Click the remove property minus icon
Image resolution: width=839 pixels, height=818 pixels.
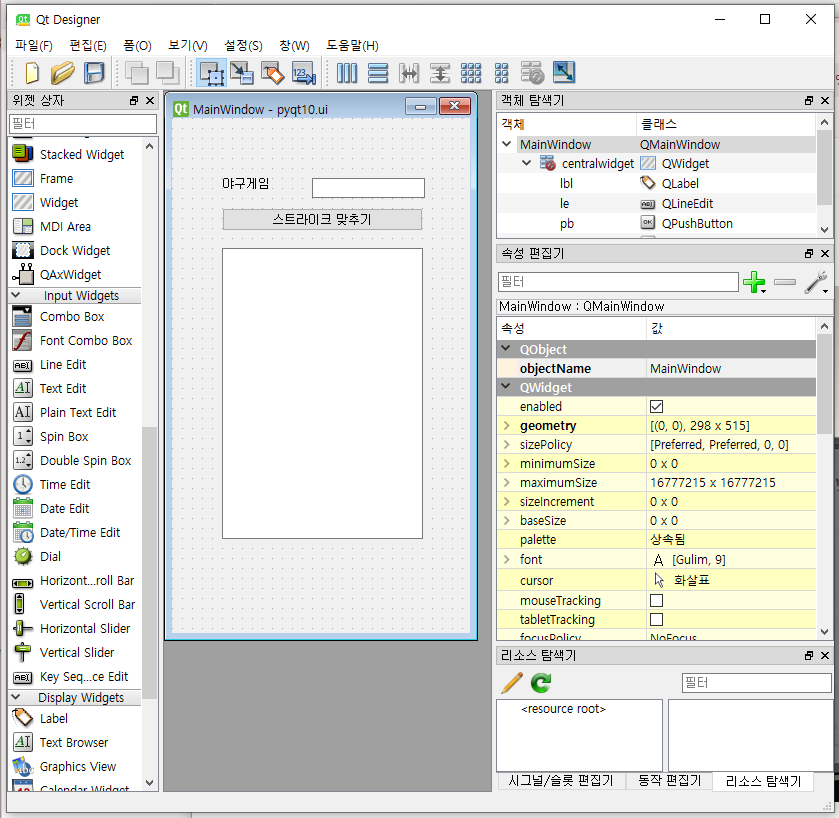click(x=784, y=282)
